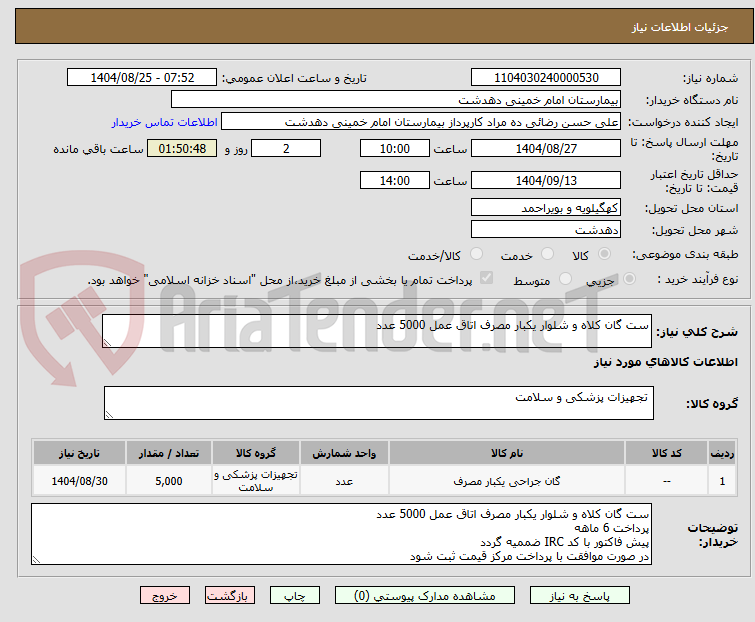755x622 pixels.
Task: Click the تاریخ نیاز column header
Action: point(79,453)
